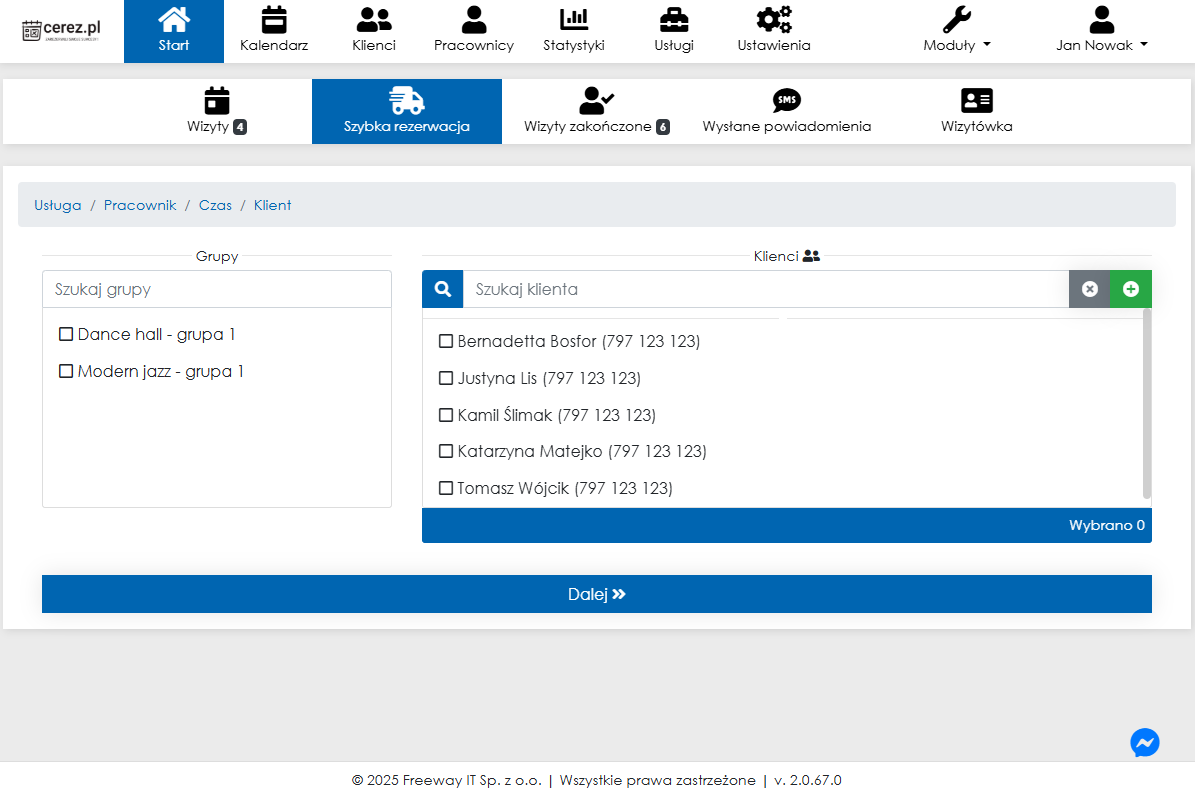Click the blue magnifier search icon
Image resolution: width=1195 pixels, height=796 pixels.
(442, 289)
